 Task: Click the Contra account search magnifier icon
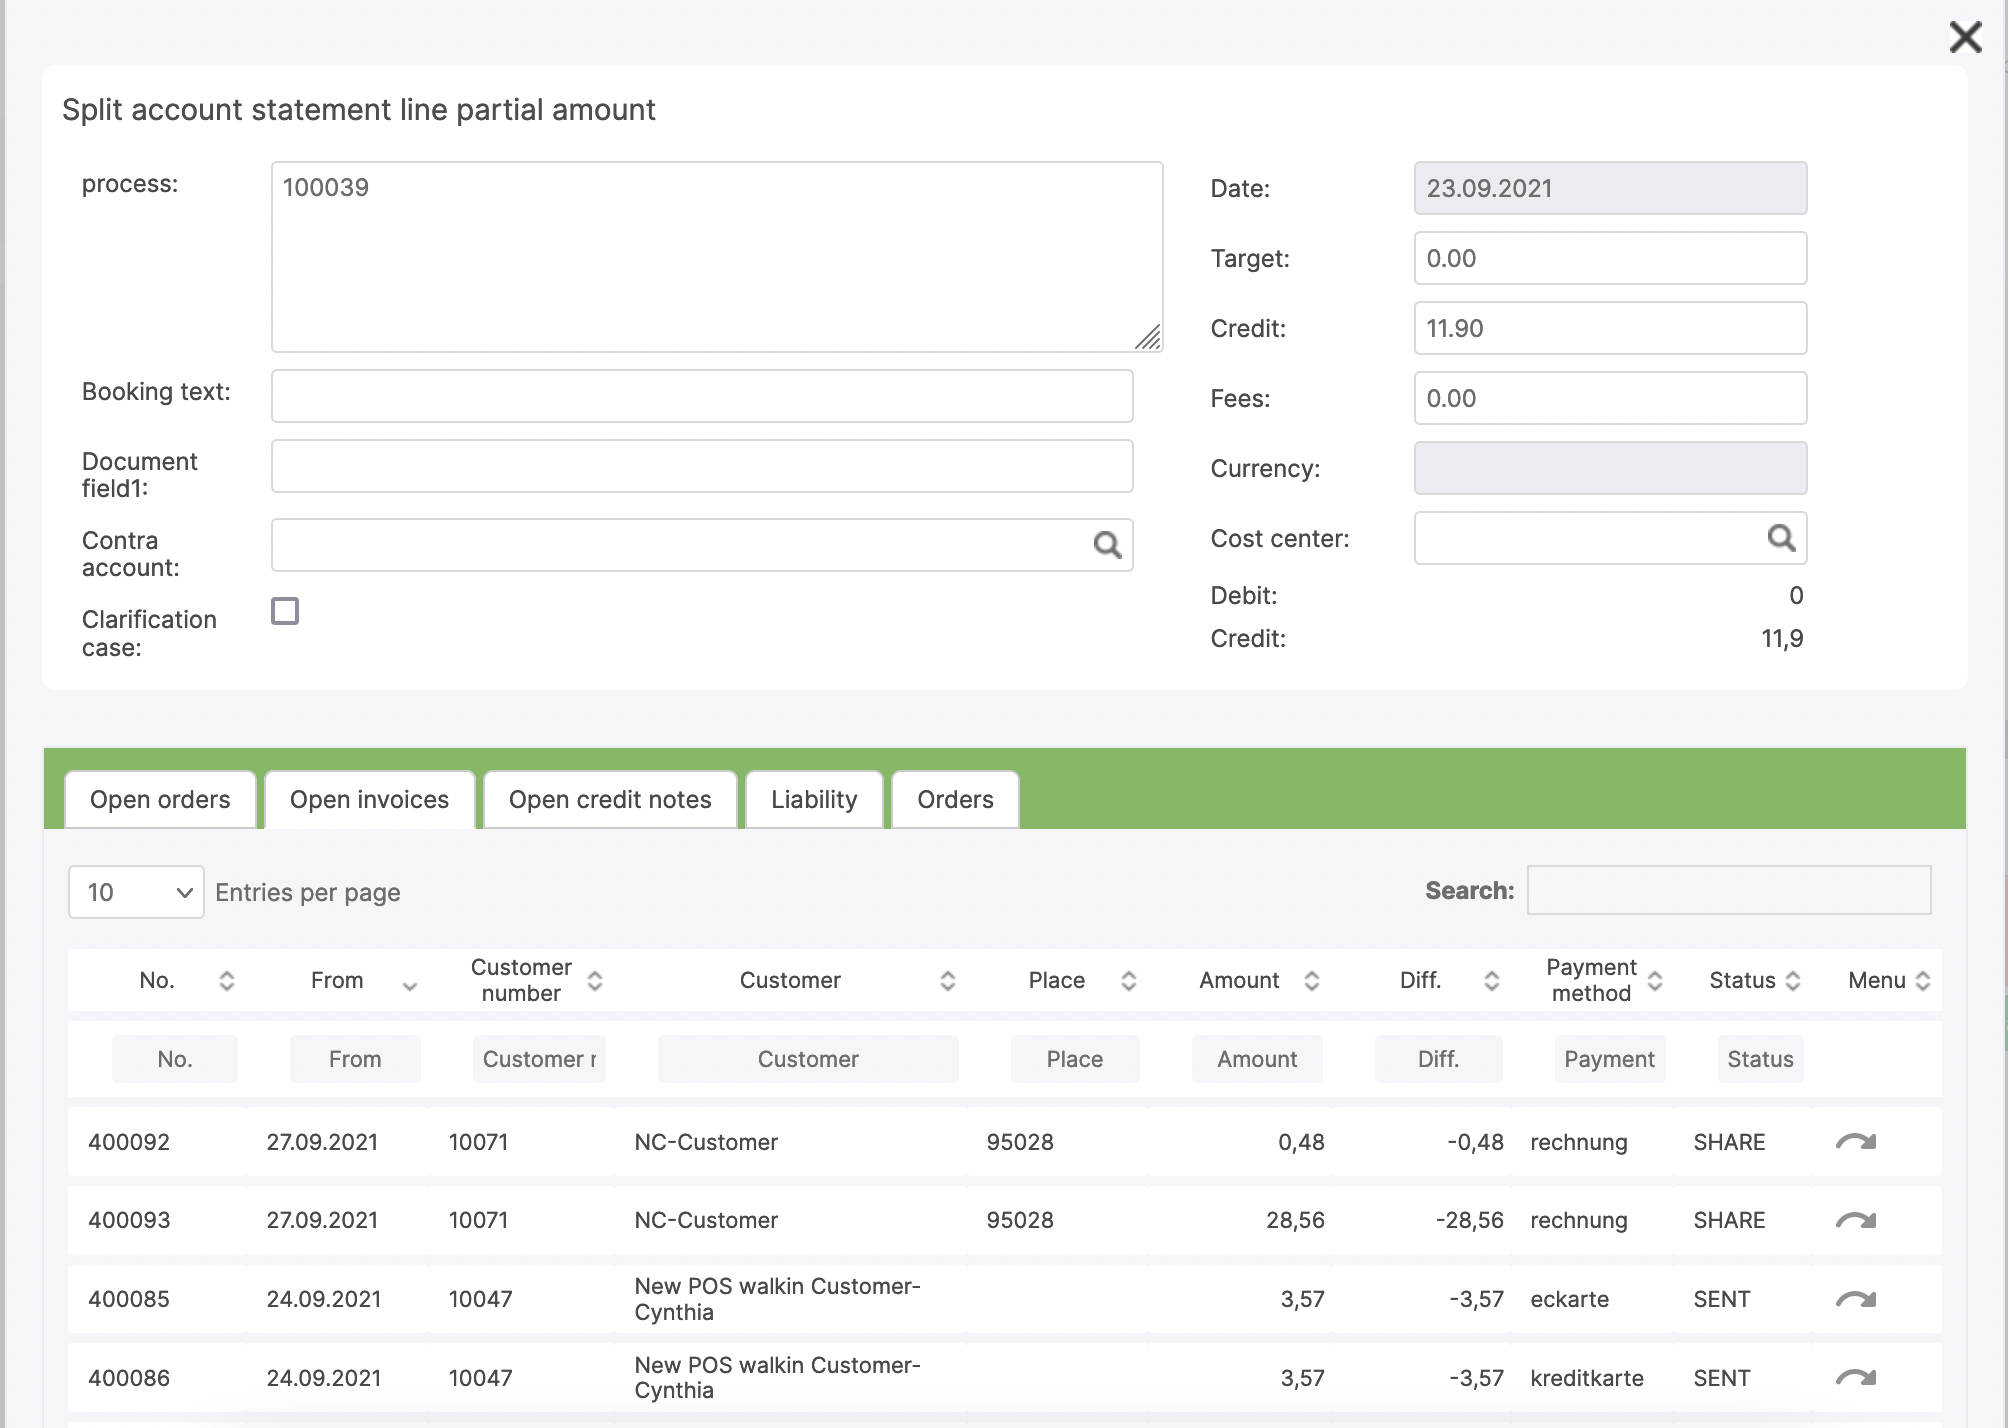(x=1106, y=545)
